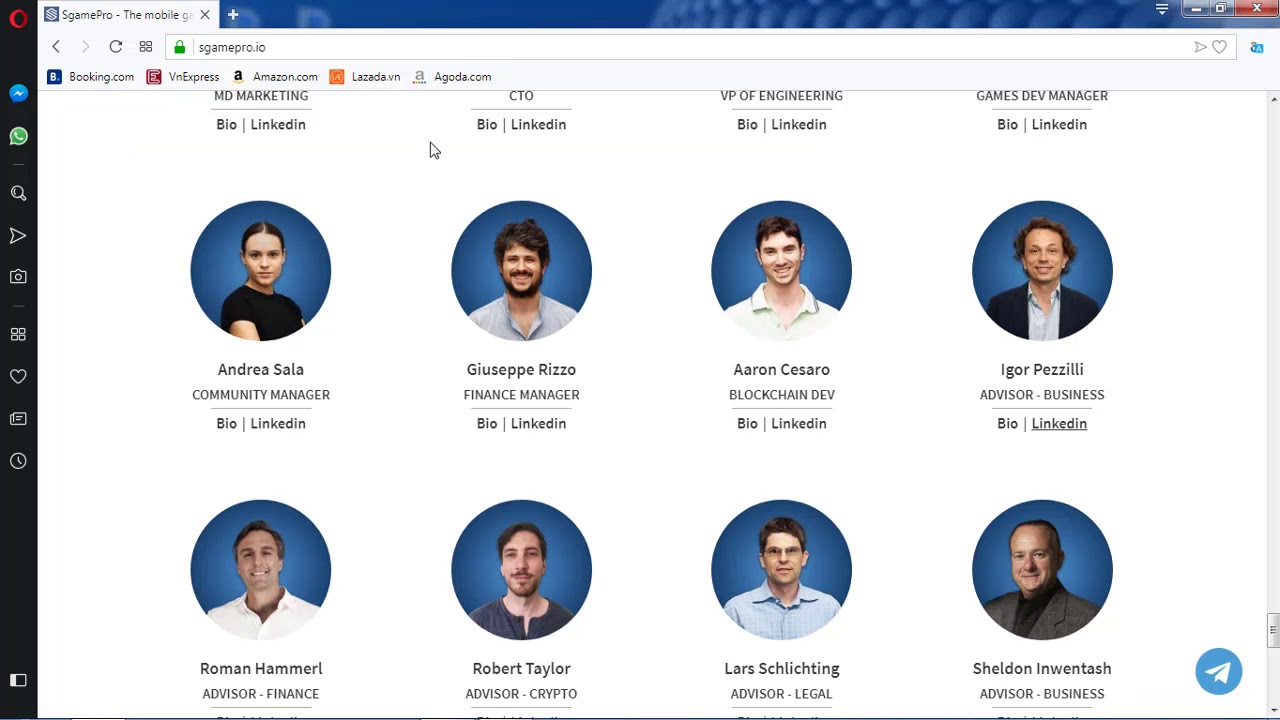
Task: Open Agoda.com bookmark
Action: [452, 77]
